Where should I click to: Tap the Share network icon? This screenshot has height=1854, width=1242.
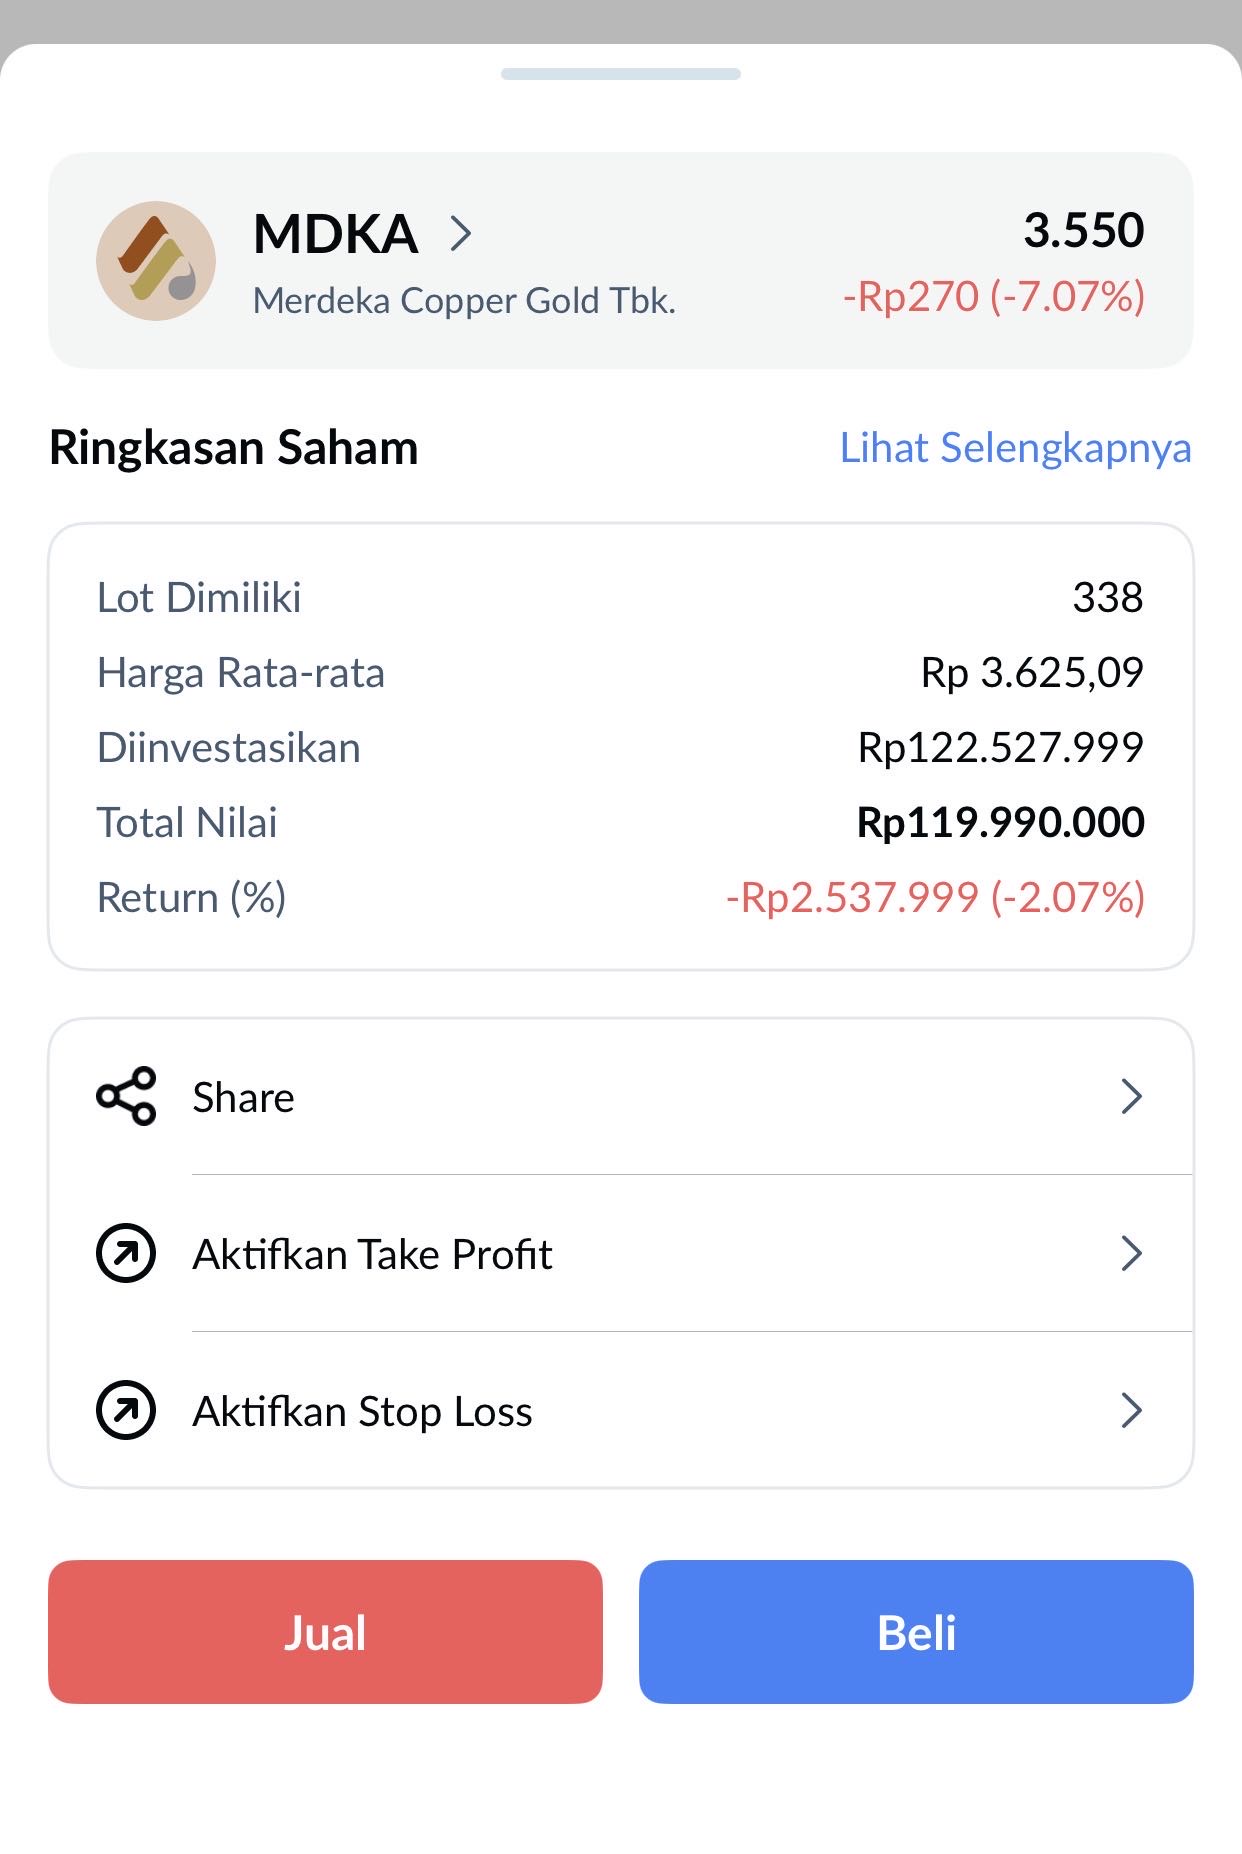126,1097
